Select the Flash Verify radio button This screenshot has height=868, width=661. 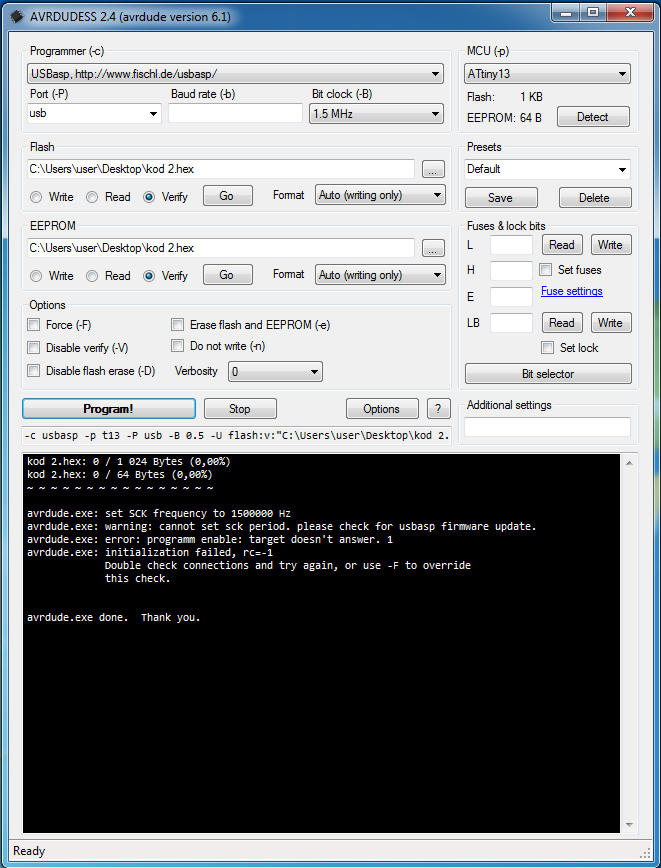(149, 197)
